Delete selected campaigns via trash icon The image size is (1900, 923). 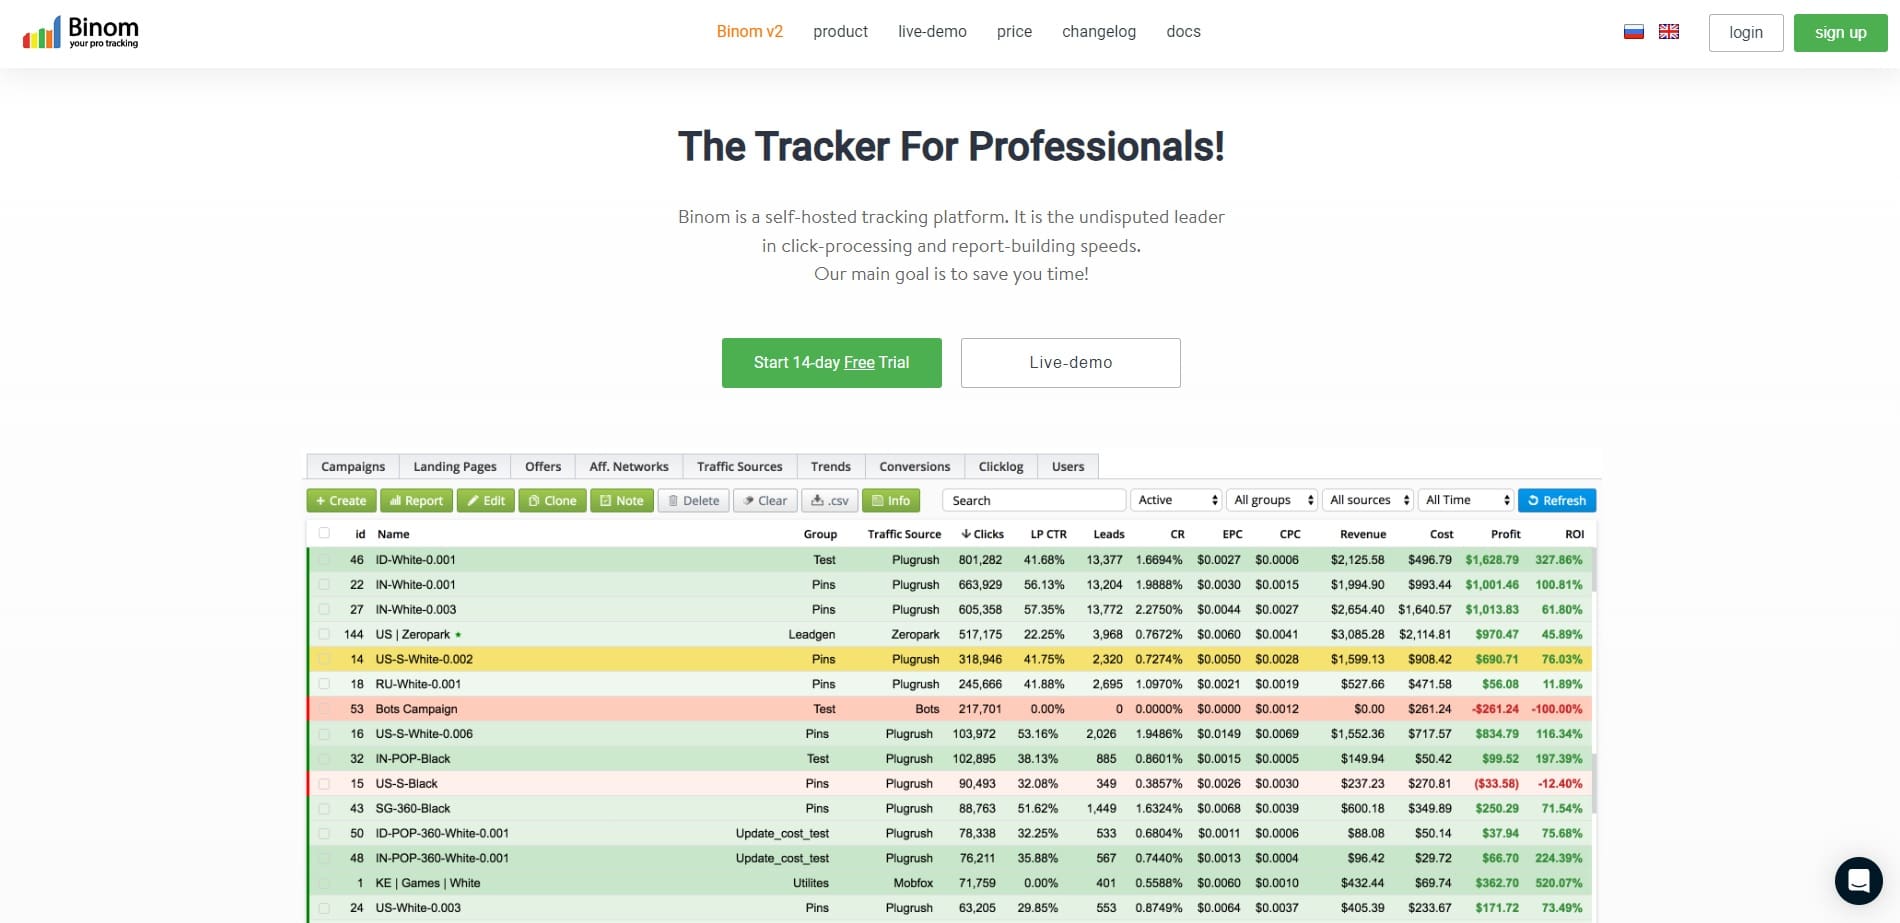(x=692, y=500)
